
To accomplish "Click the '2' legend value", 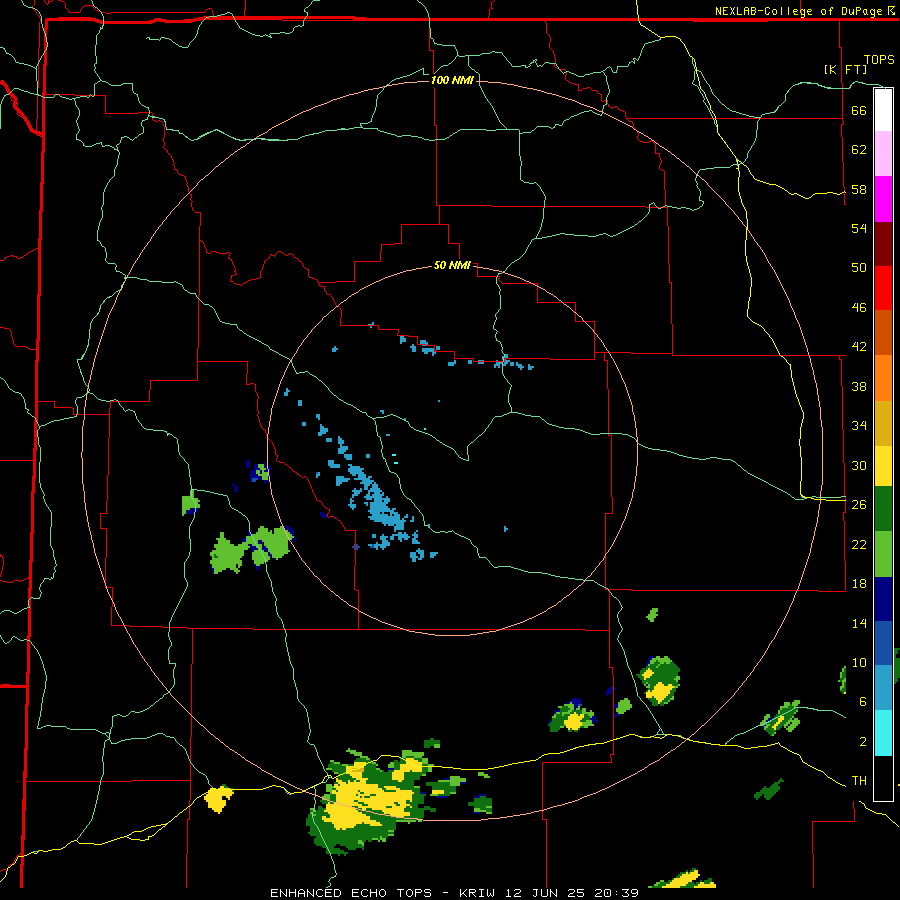I will pos(862,742).
